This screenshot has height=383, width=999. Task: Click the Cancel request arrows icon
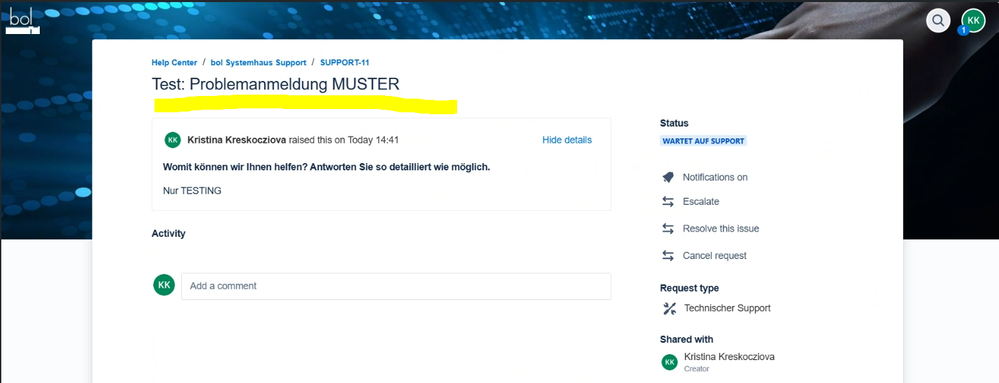(x=668, y=256)
